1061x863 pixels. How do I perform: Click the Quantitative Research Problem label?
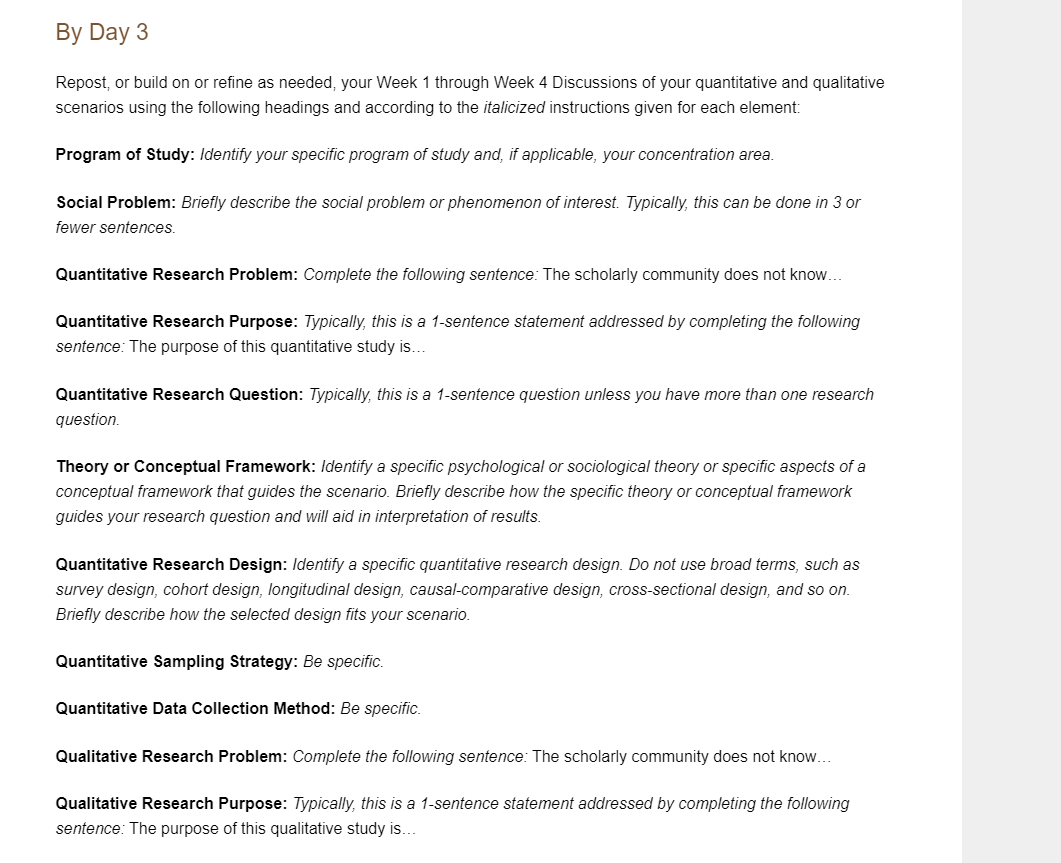click(x=177, y=275)
